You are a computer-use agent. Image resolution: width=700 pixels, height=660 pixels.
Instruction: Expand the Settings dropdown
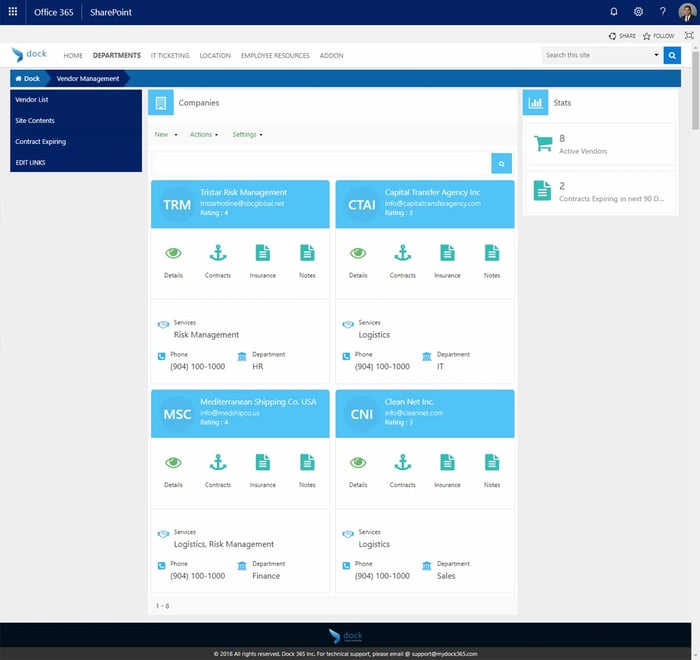(x=247, y=134)
